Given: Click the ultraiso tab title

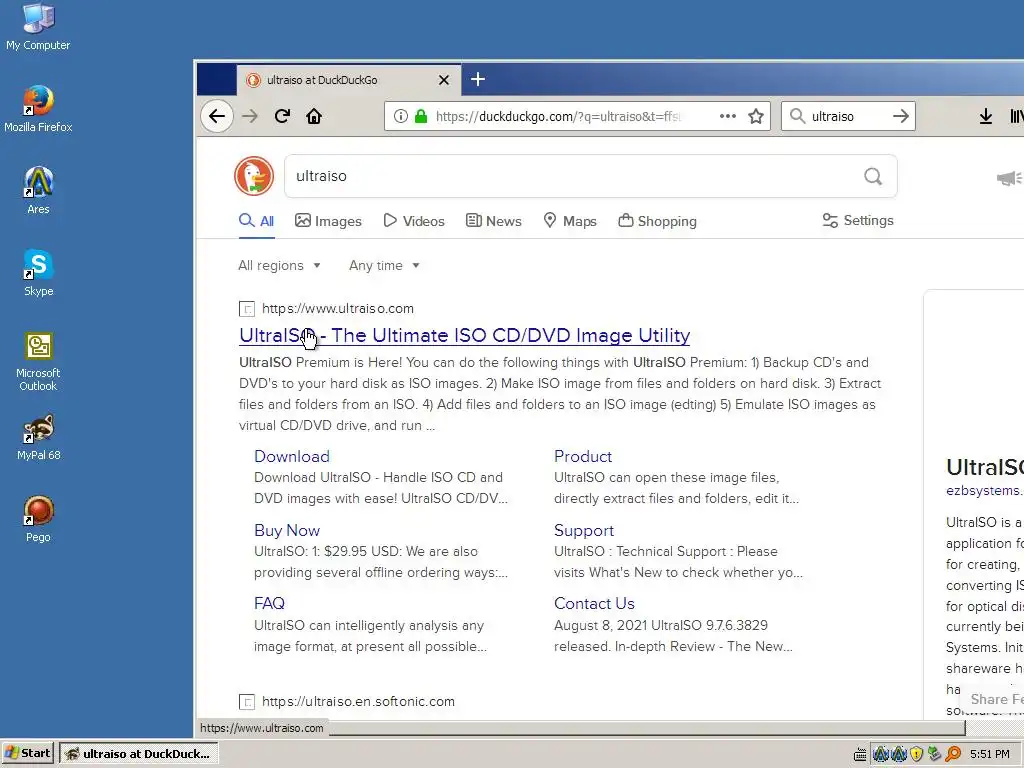Looking at the screenshot, I should (322, 80).
